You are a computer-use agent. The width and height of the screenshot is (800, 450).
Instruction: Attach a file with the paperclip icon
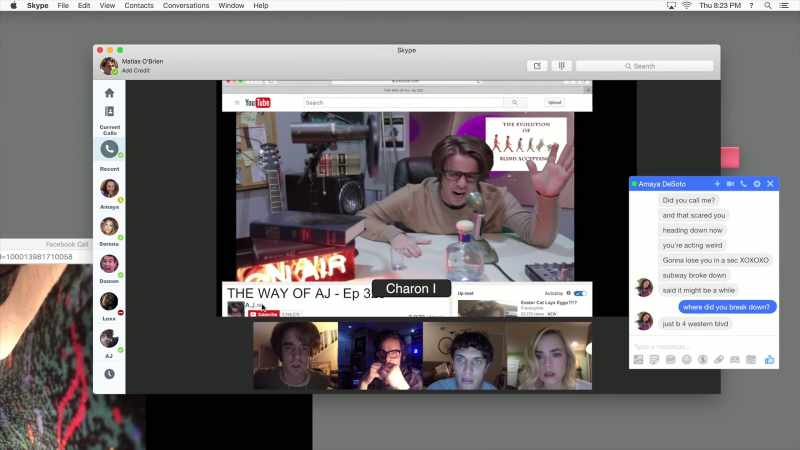tap(719, 360)
